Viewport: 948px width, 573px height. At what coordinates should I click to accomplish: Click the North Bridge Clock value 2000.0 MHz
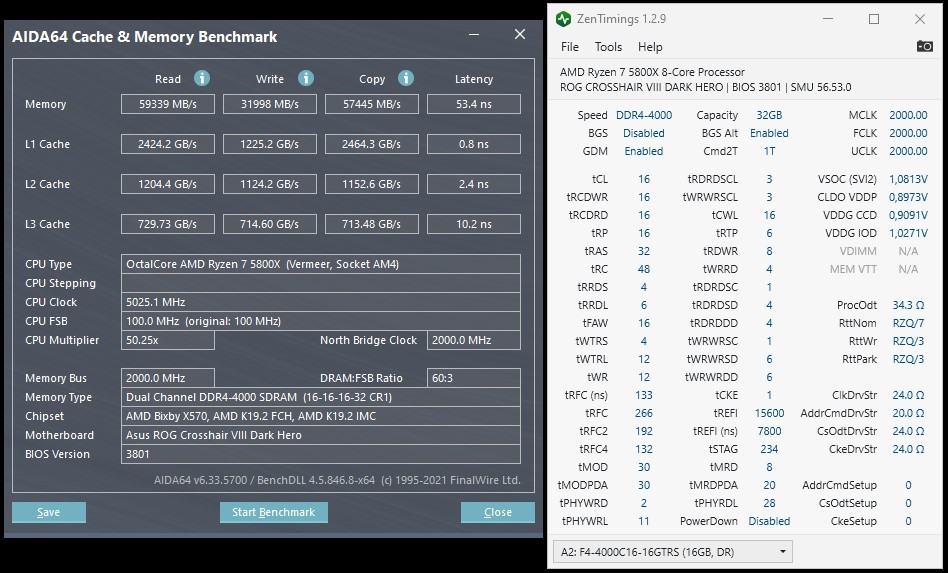point(473,340)
